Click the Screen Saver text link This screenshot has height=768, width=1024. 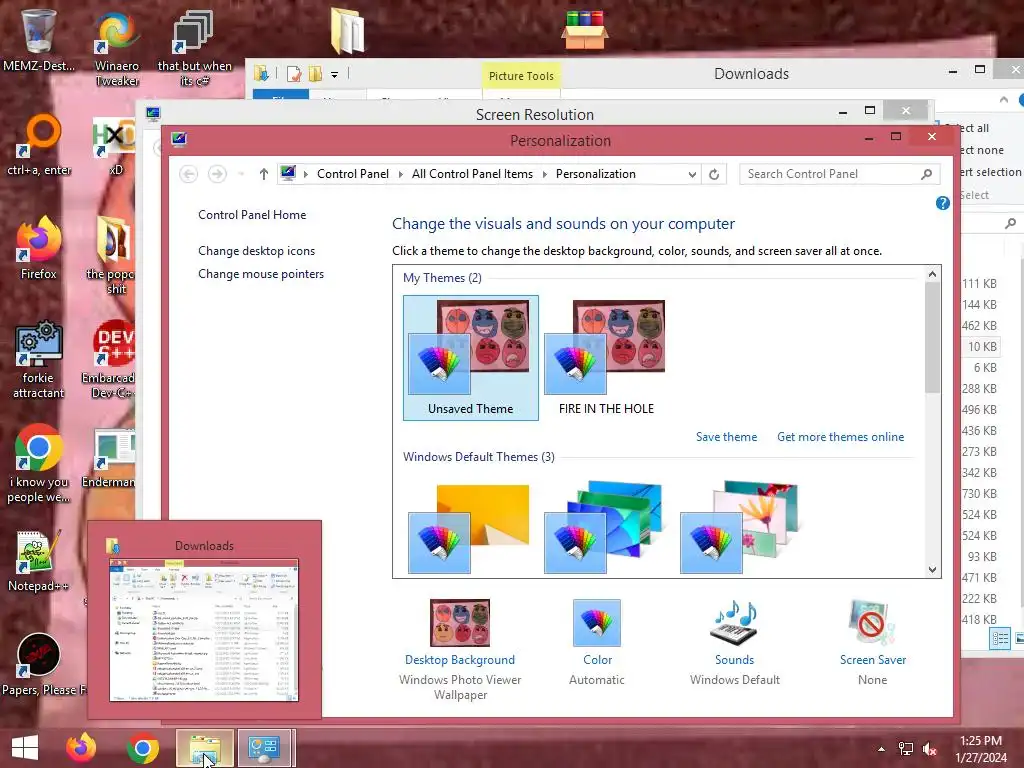[872, 660]
